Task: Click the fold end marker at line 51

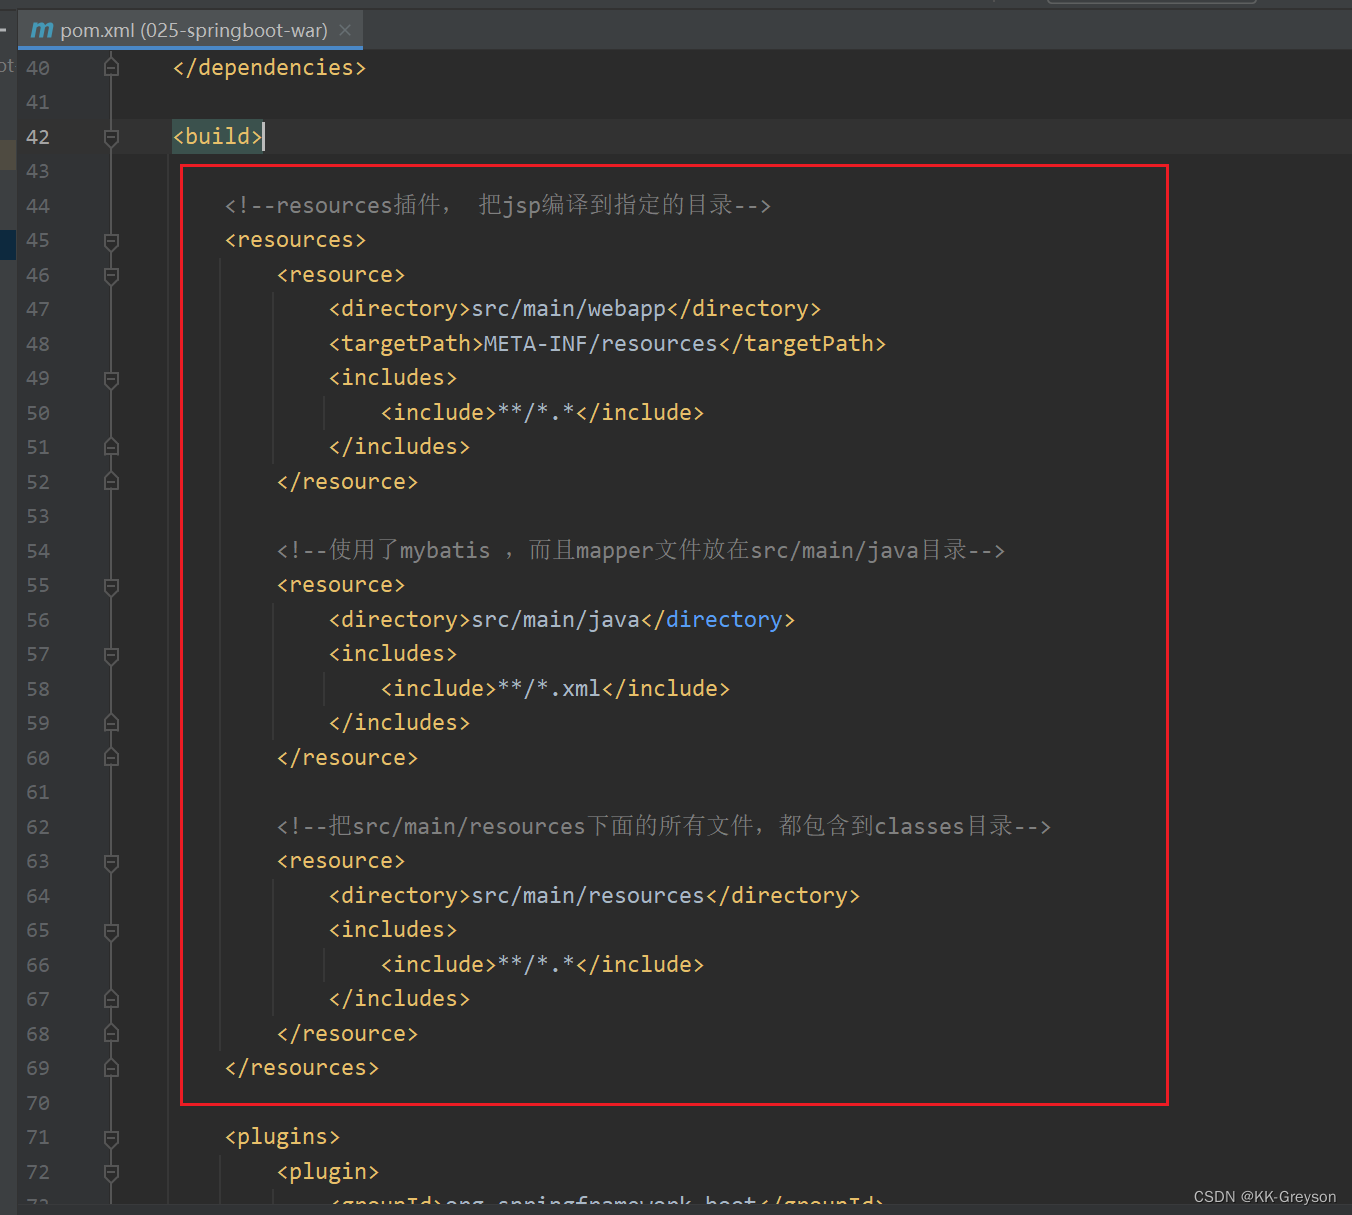Action: 111,447
